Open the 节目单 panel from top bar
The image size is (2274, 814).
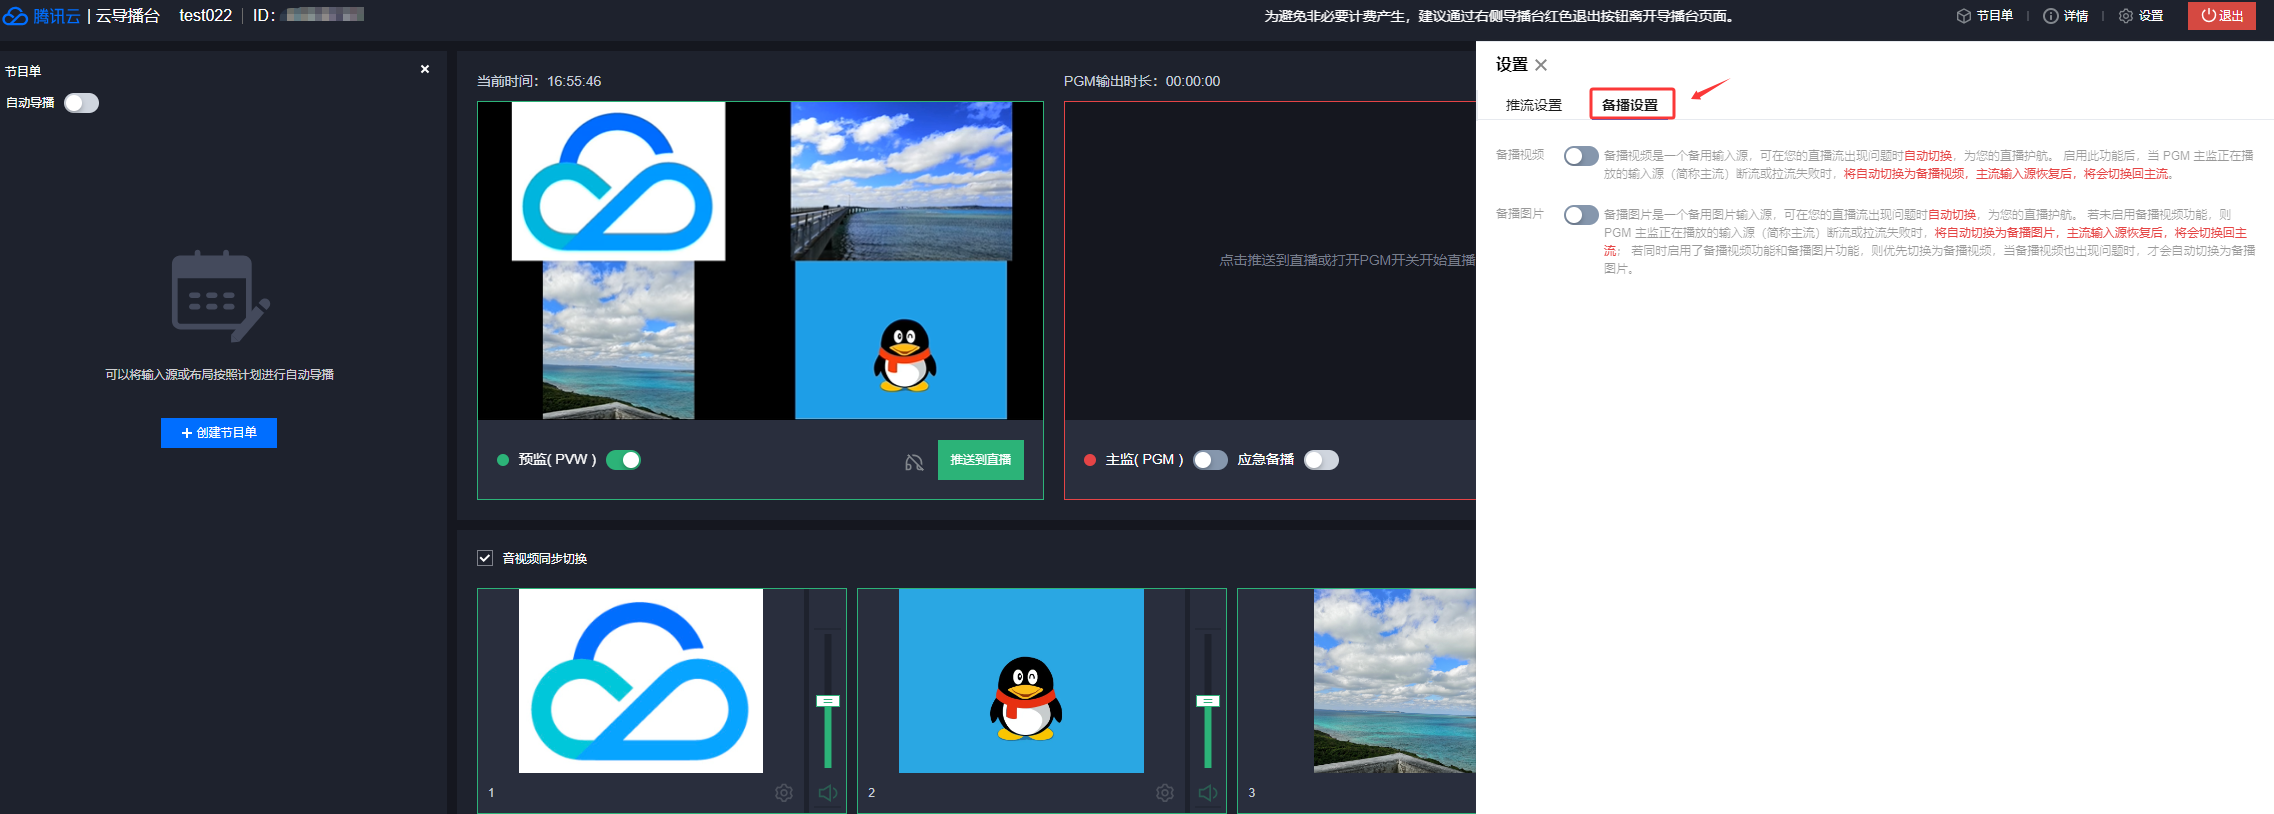1985,16
